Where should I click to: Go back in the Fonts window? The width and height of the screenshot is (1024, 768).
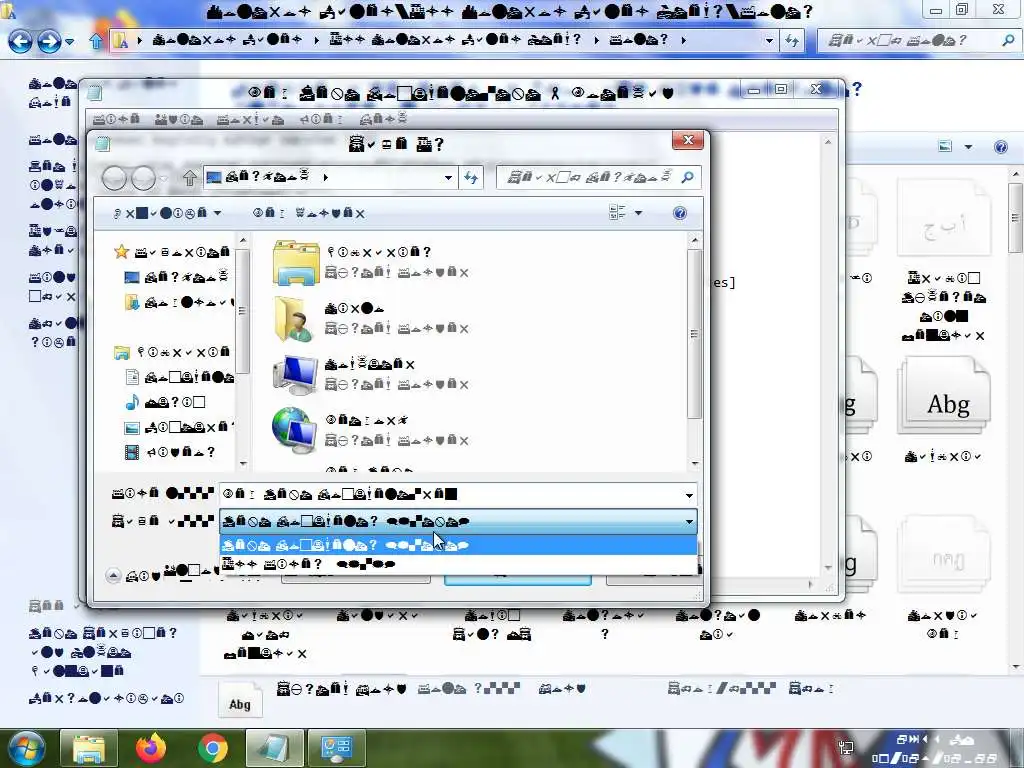coord(20,41)
